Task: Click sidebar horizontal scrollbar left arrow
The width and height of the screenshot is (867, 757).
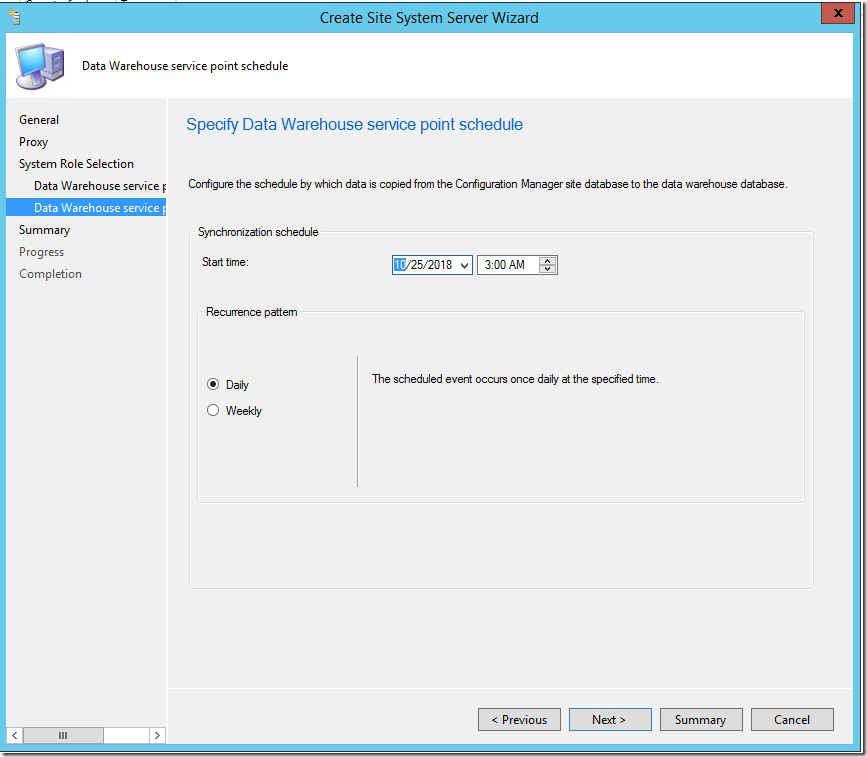Action: pyautogui.click(x=15, y=735)
